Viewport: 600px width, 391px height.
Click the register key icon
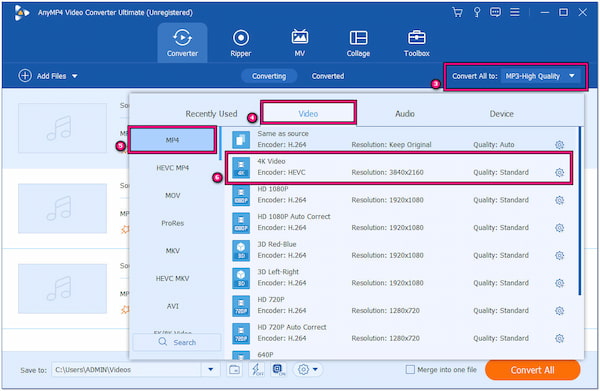click(477, 12)
